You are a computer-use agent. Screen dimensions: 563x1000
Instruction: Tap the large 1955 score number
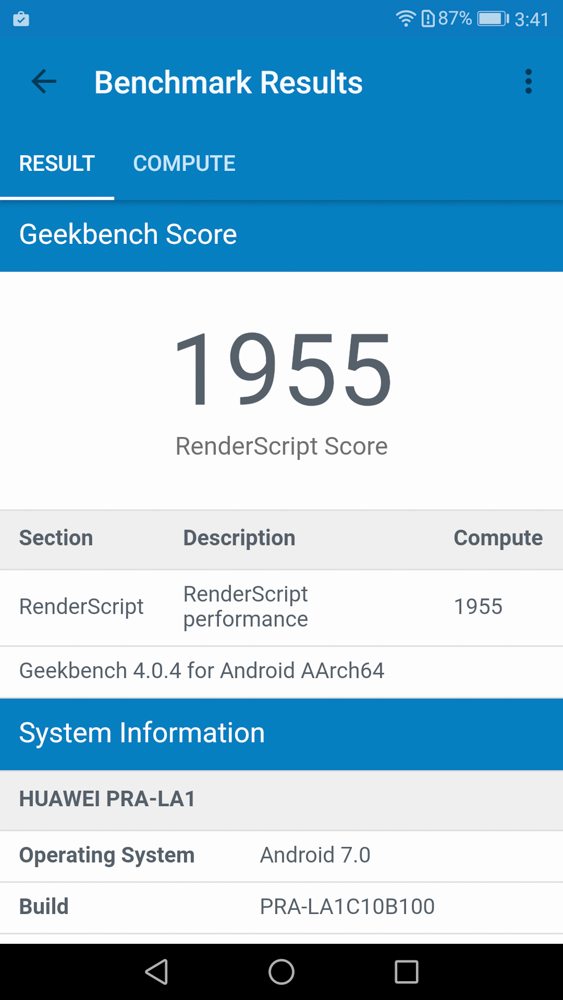pyautogui.click(x=282, y=370)
